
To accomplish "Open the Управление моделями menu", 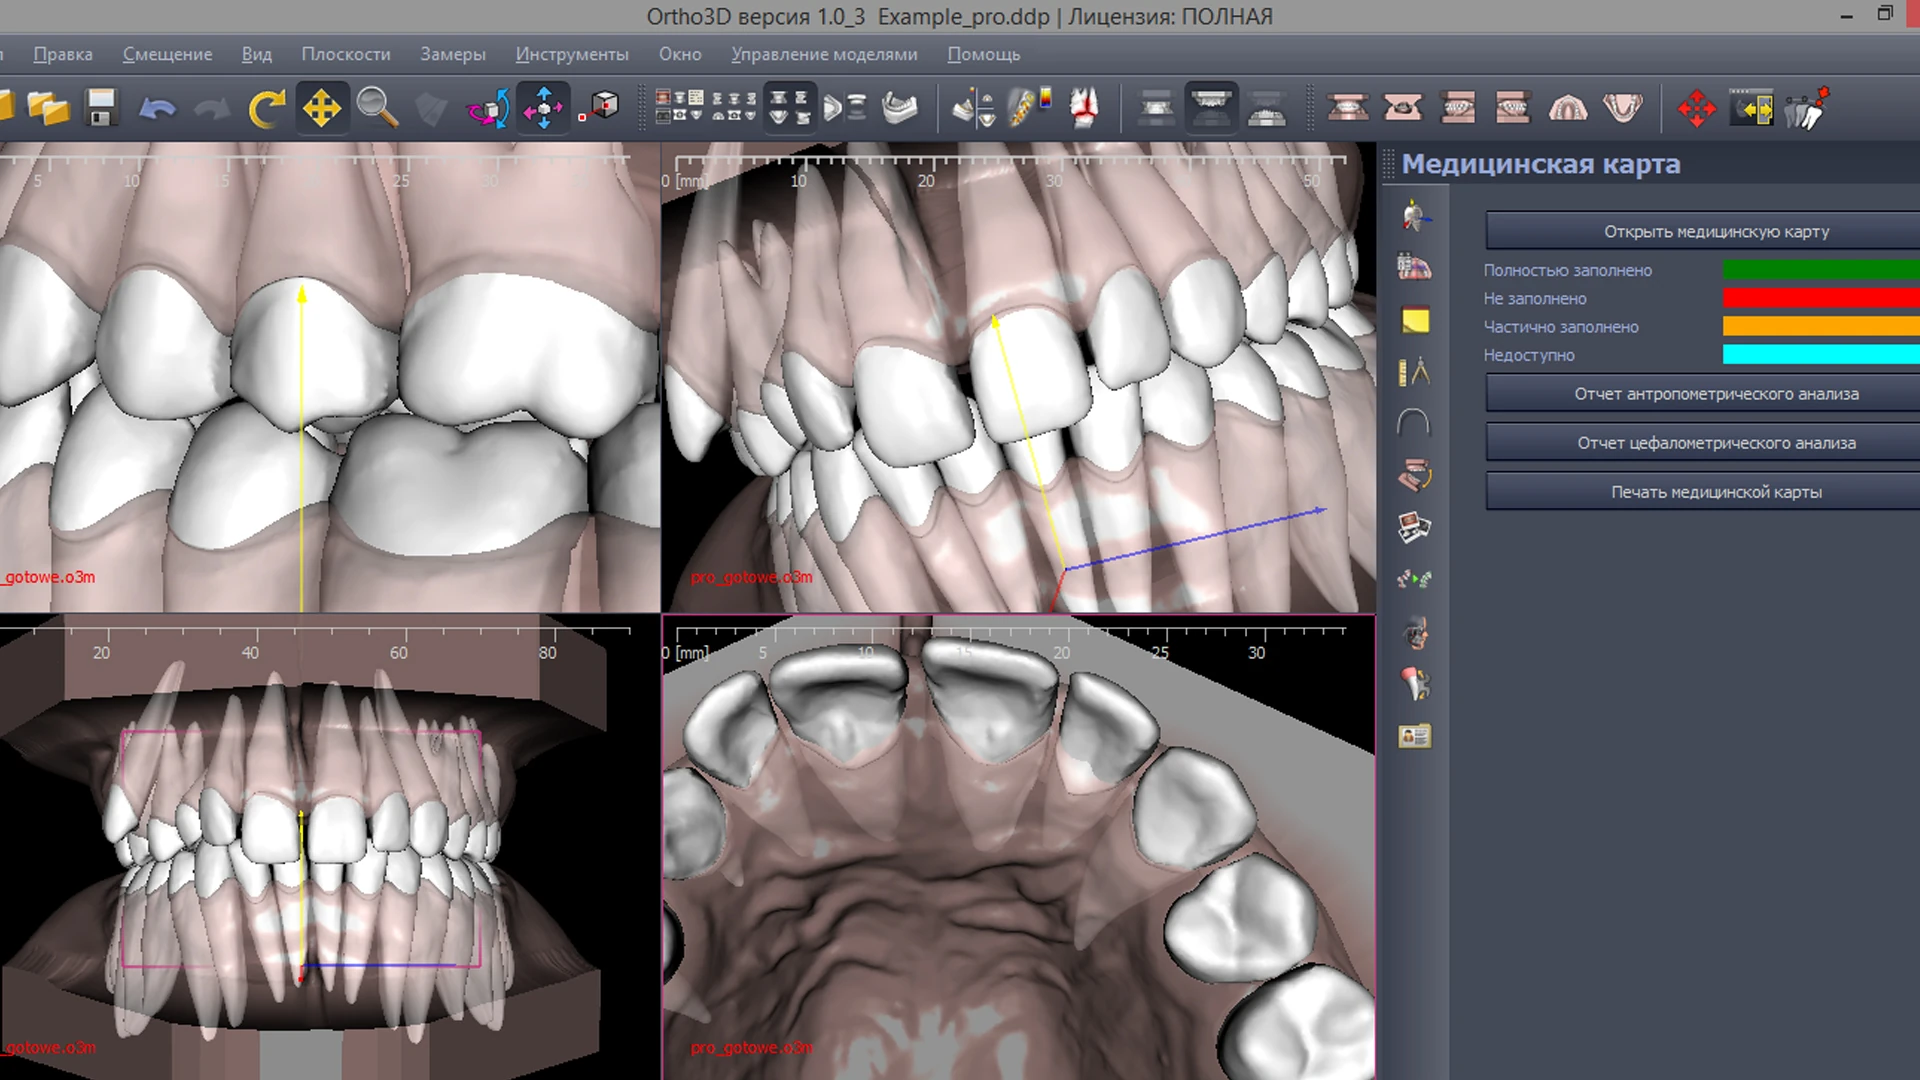I will [824, 54].
